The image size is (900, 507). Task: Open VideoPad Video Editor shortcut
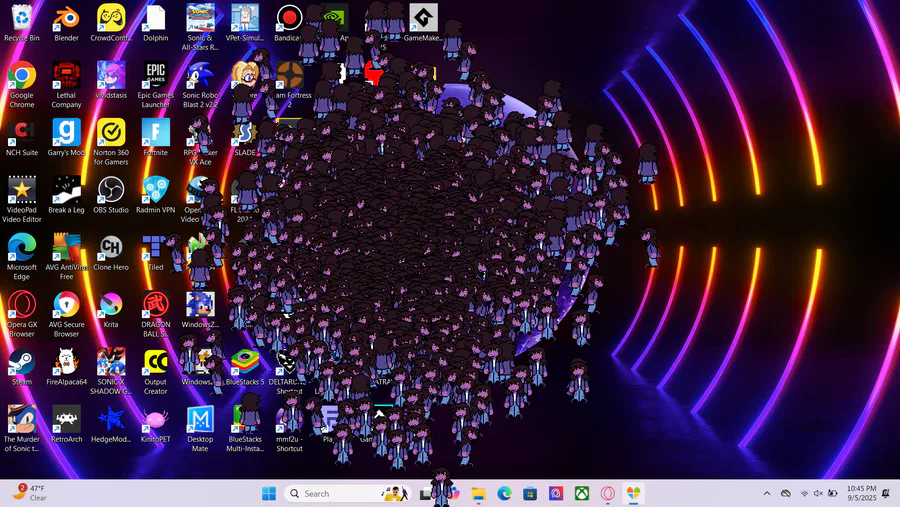(x=22, y=199)
